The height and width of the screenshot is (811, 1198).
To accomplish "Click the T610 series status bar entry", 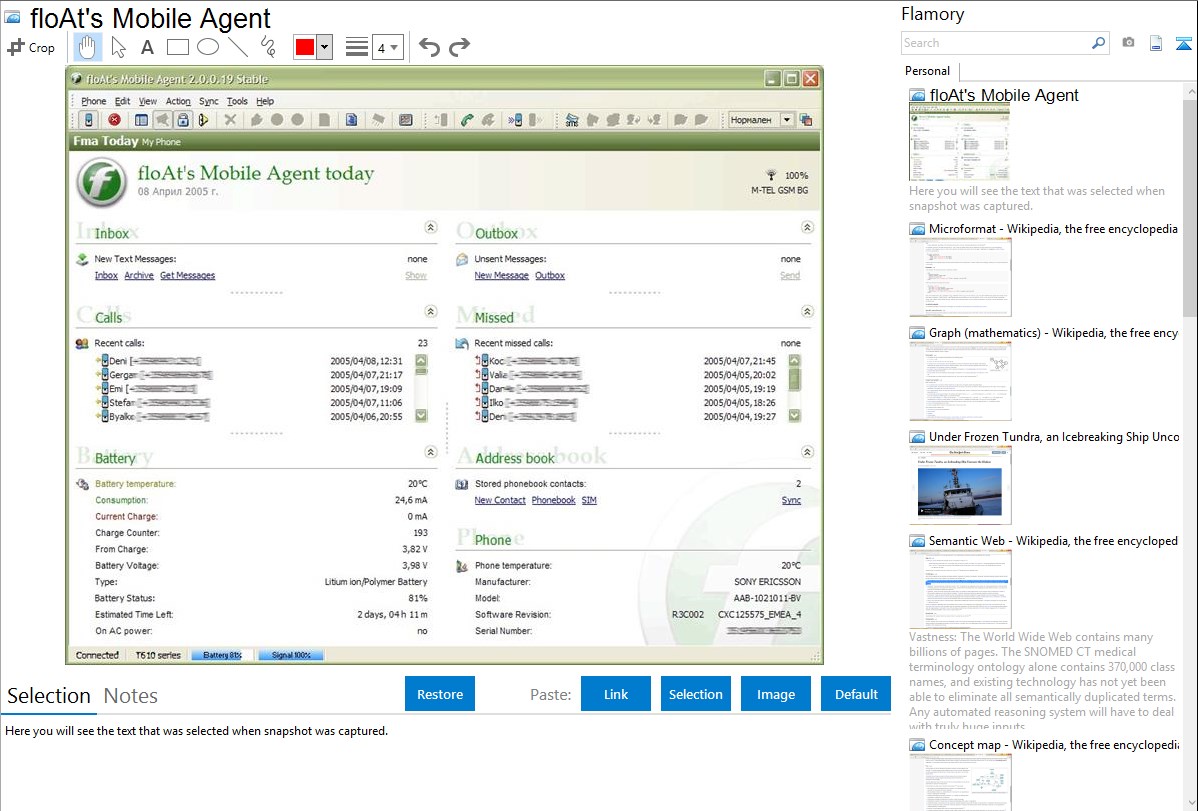I will (x=158, y=655).
